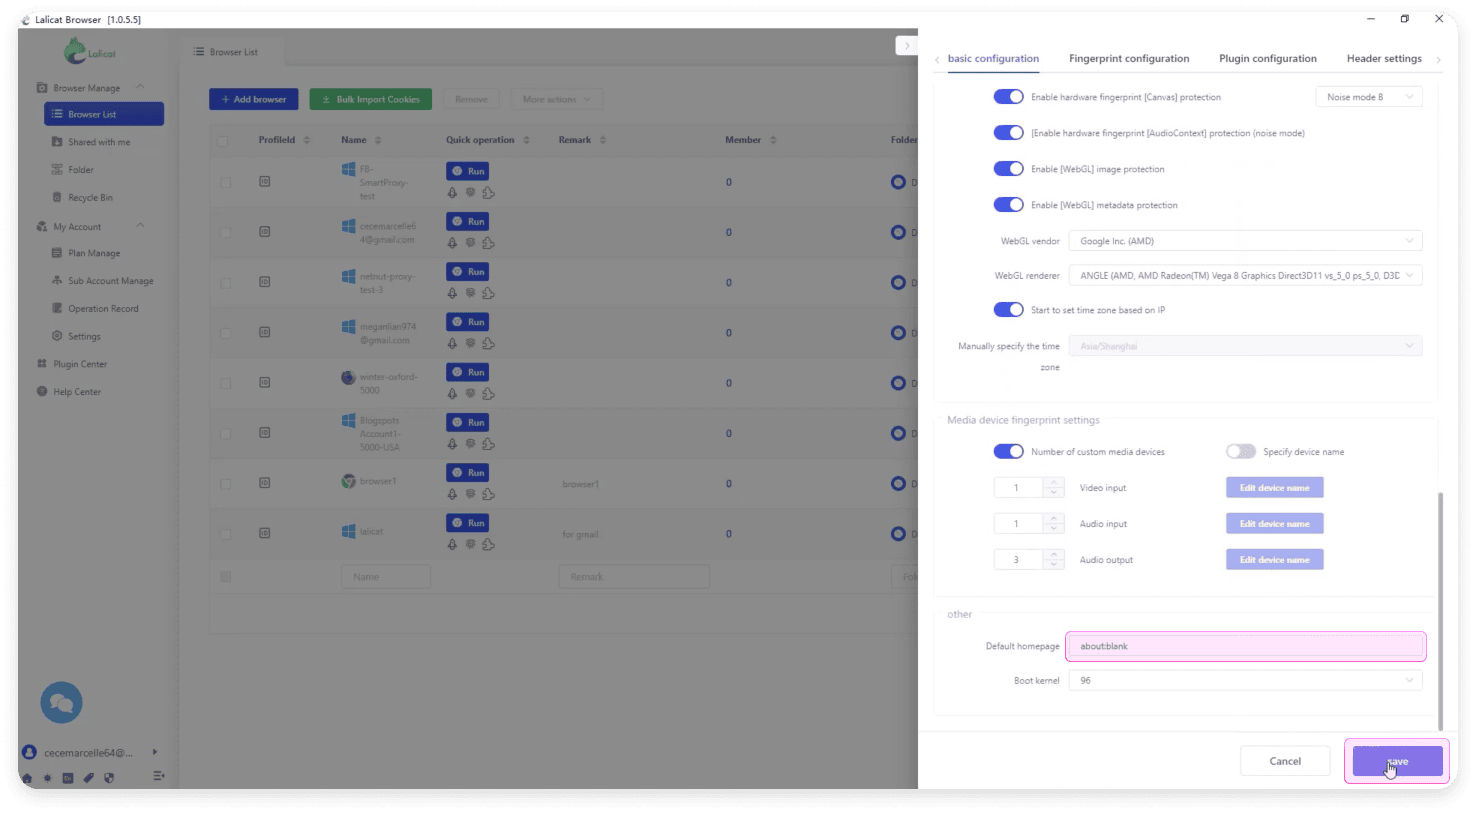Click Edit device name for Audio output
Image resolution: width=1476 pixels, height=813 pixels.
[1274, 560]
